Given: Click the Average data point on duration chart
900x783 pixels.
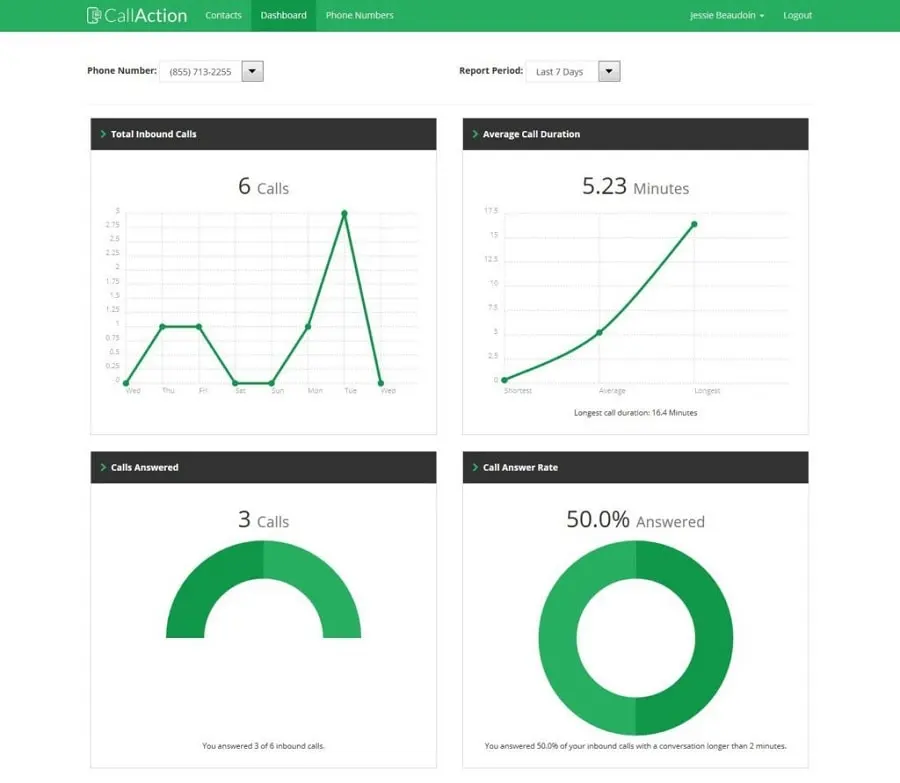Looking at the screenshot, I should [599, 332].
